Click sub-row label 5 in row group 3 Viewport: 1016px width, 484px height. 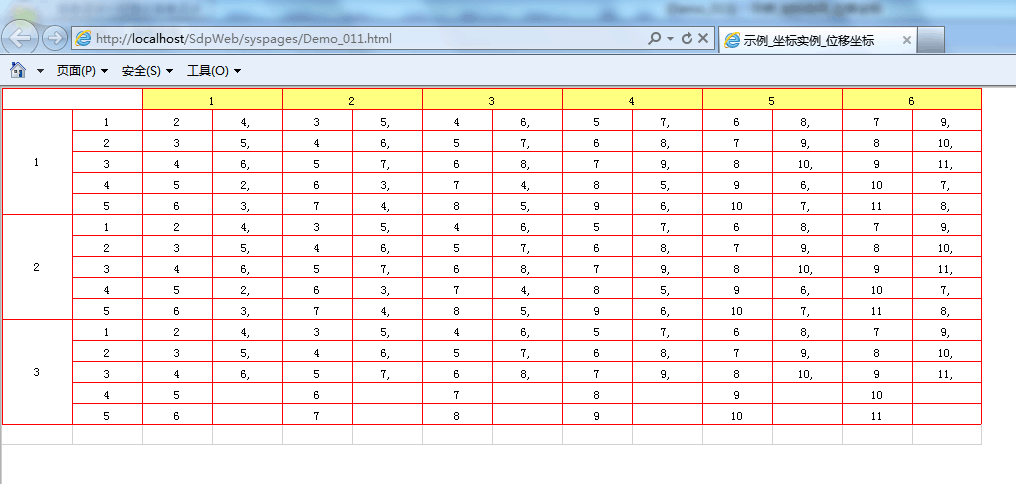coord(107,416)
